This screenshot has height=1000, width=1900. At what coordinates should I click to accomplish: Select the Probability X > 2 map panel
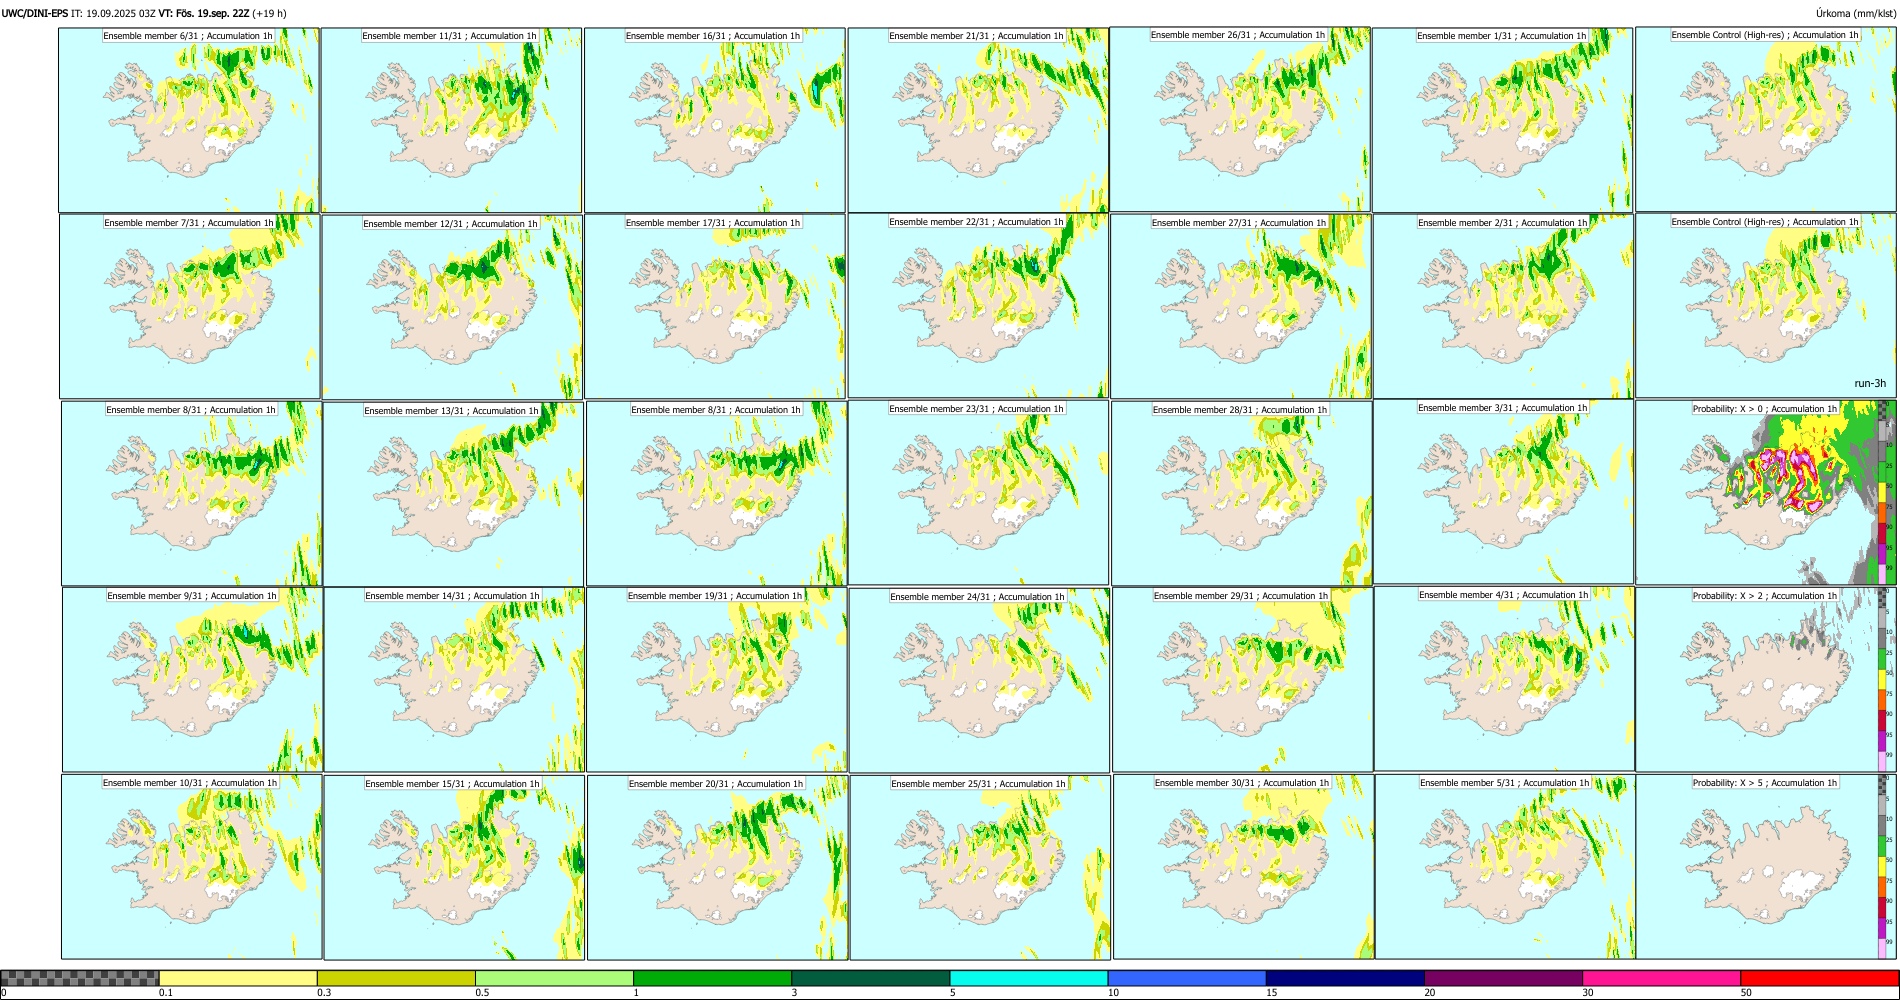1766,679
